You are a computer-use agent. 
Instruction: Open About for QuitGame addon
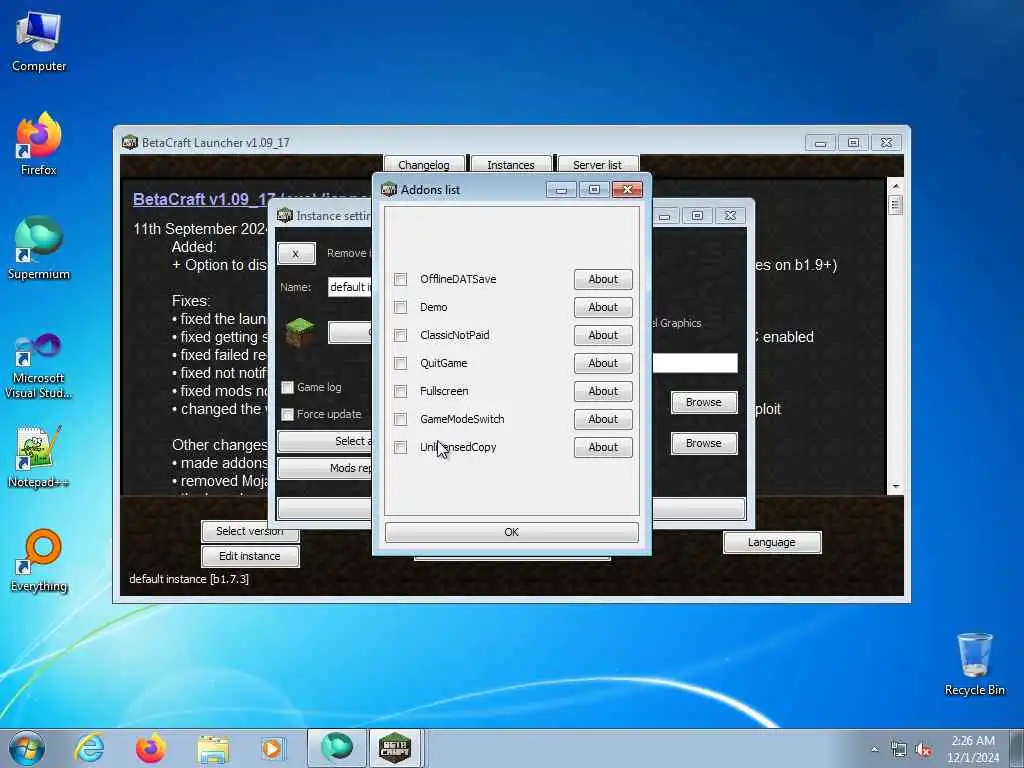(x=603, y=364)
